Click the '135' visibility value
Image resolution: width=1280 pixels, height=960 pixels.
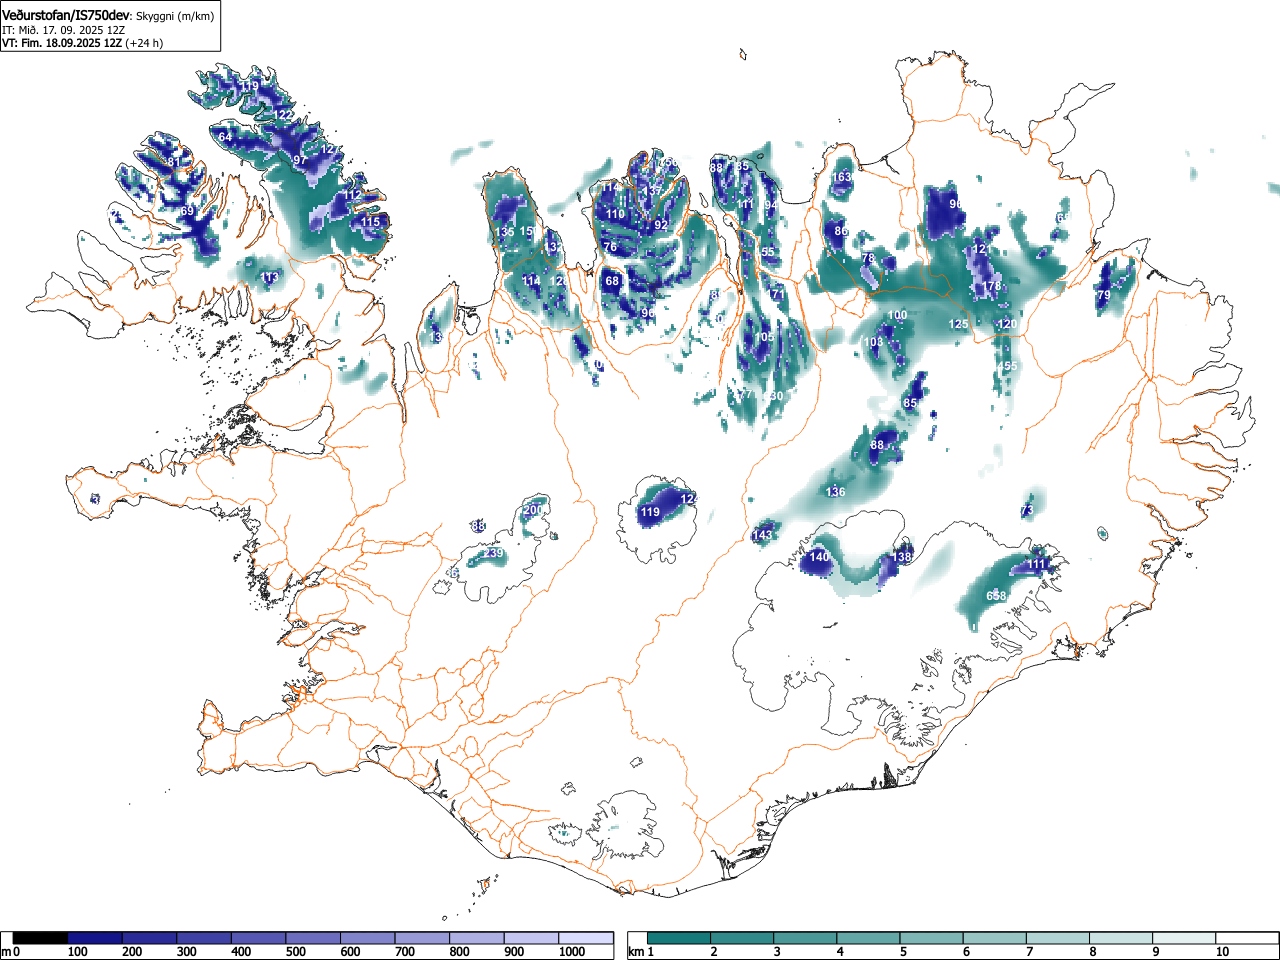(x=505, y=232)
